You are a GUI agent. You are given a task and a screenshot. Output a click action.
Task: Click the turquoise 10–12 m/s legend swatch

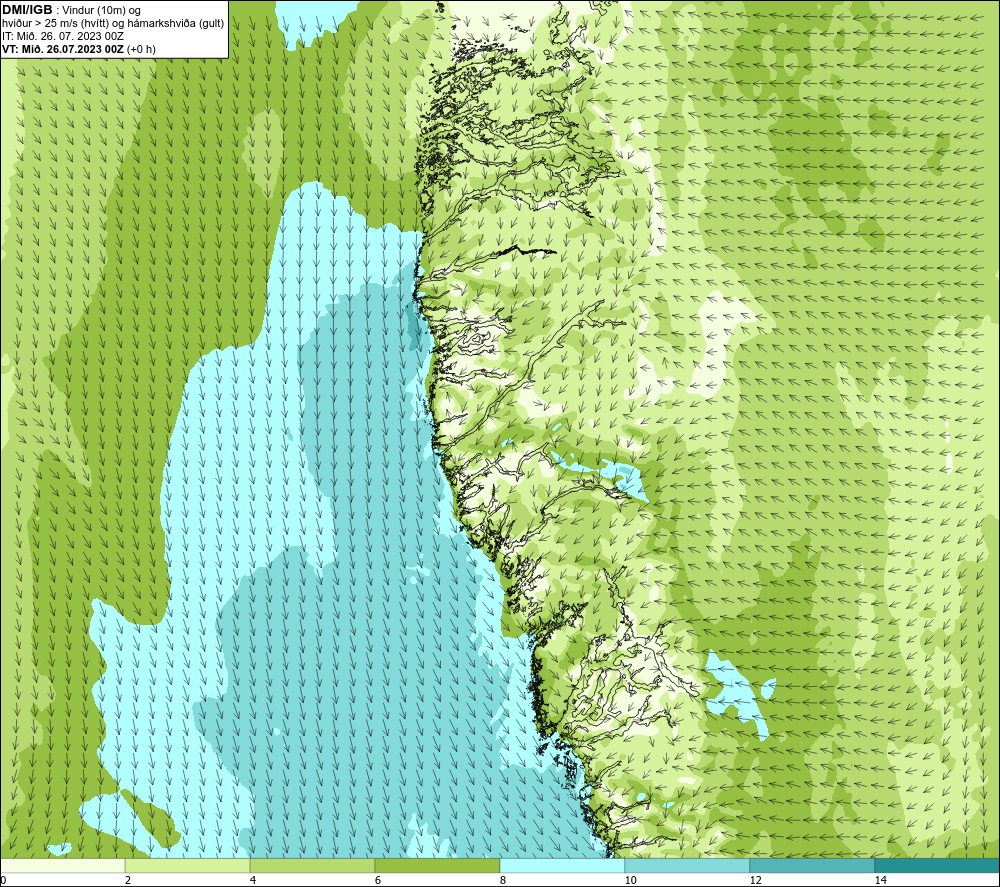(688, 866)
